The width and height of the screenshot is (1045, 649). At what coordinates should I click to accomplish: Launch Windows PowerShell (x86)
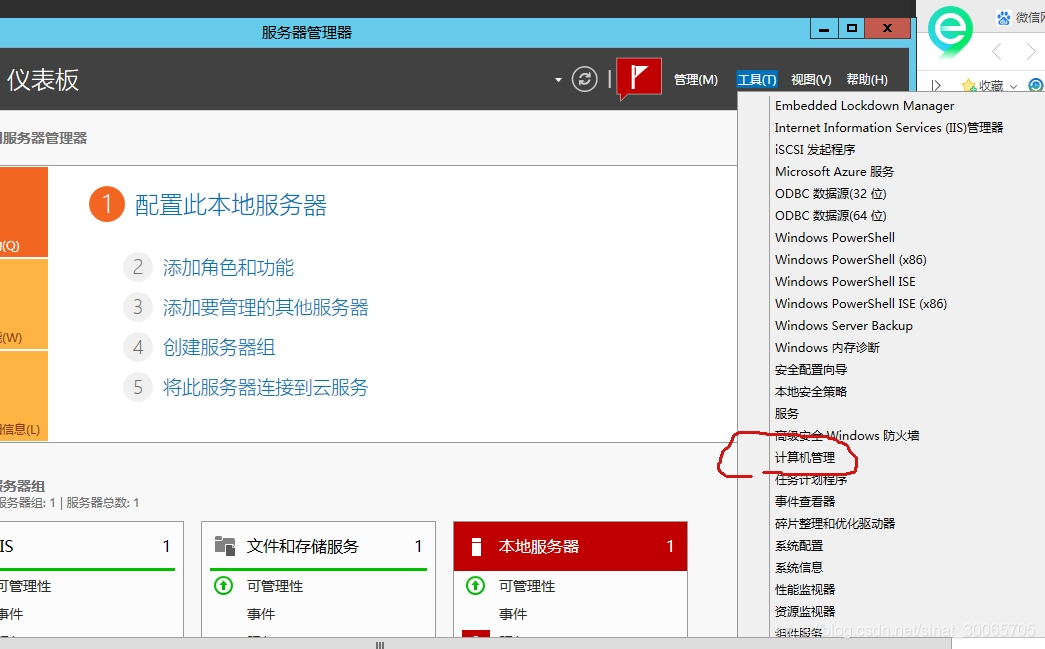850,259
